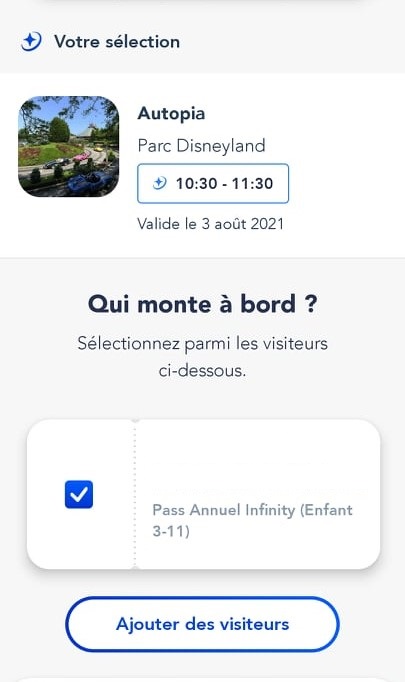Select the Pass Annuel Infinity (Enfant 3-11) label
The height and width of the screenshot is (682, 405).
tap(252, 520)
